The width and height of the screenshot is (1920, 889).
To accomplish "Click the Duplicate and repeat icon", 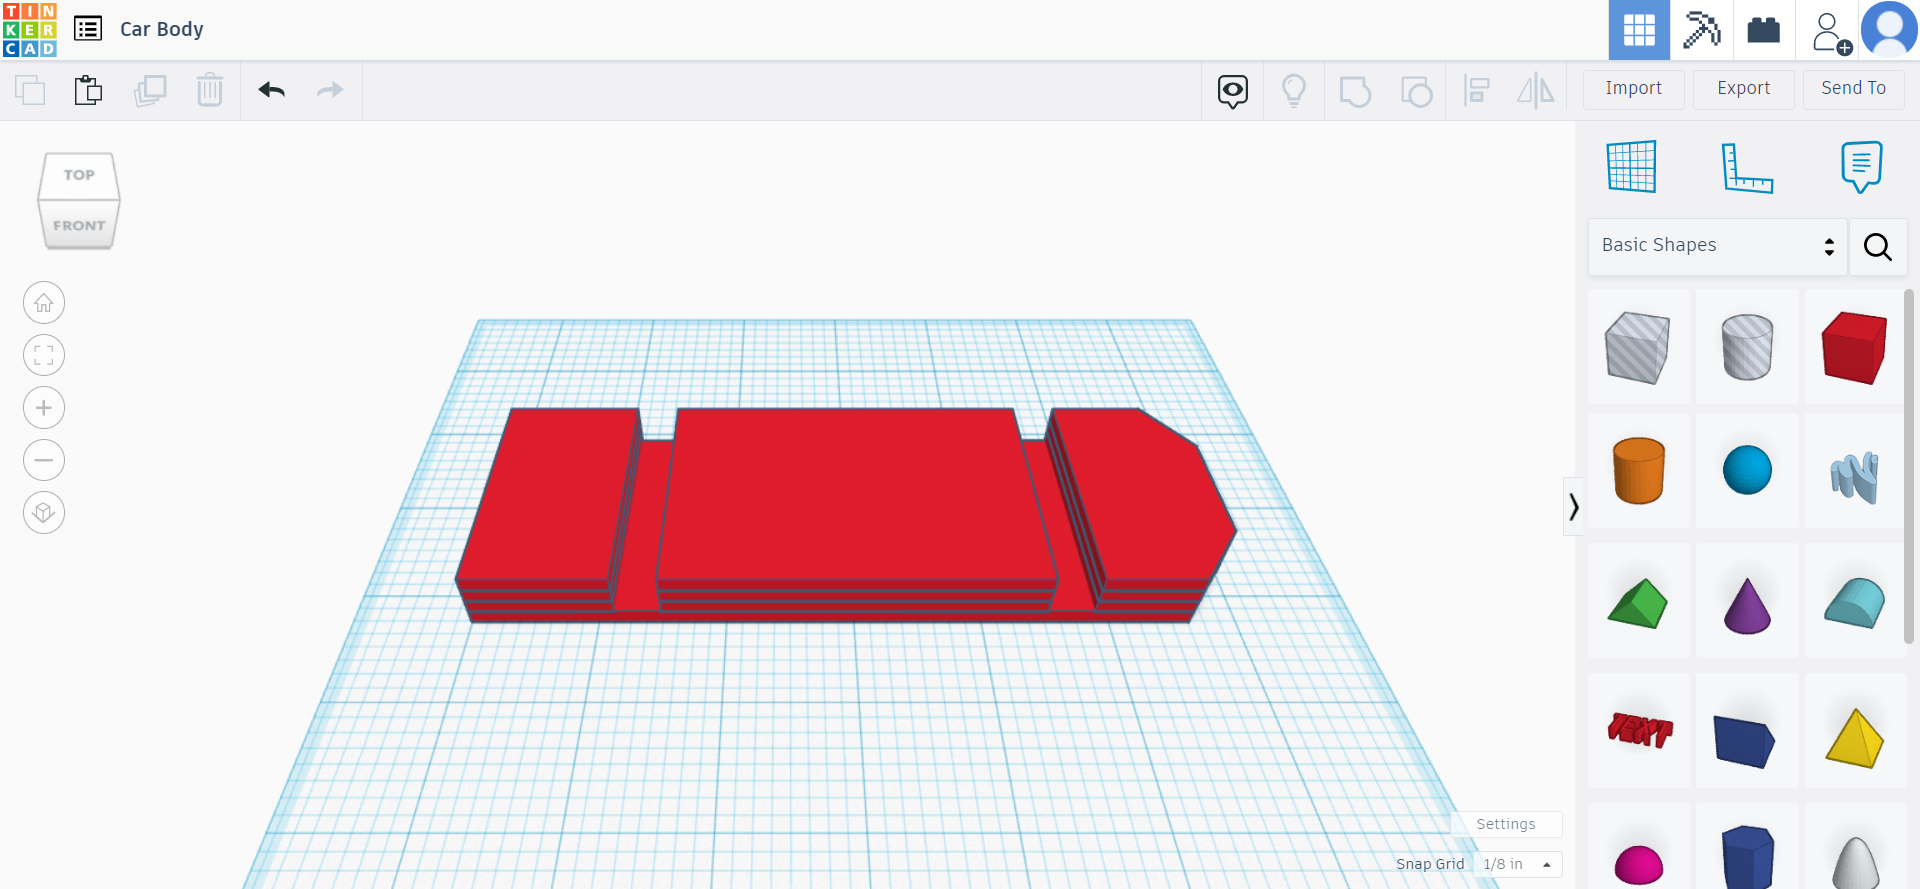I will (150, 90).
